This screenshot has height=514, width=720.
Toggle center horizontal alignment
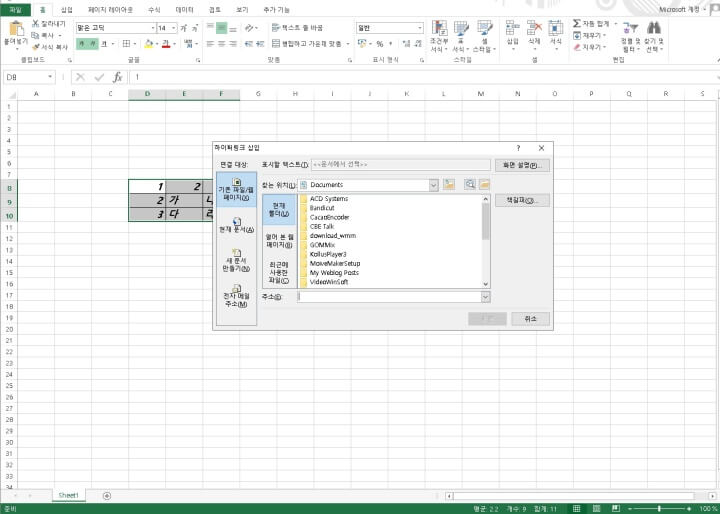pyautogui.click(x=221, y=44)
